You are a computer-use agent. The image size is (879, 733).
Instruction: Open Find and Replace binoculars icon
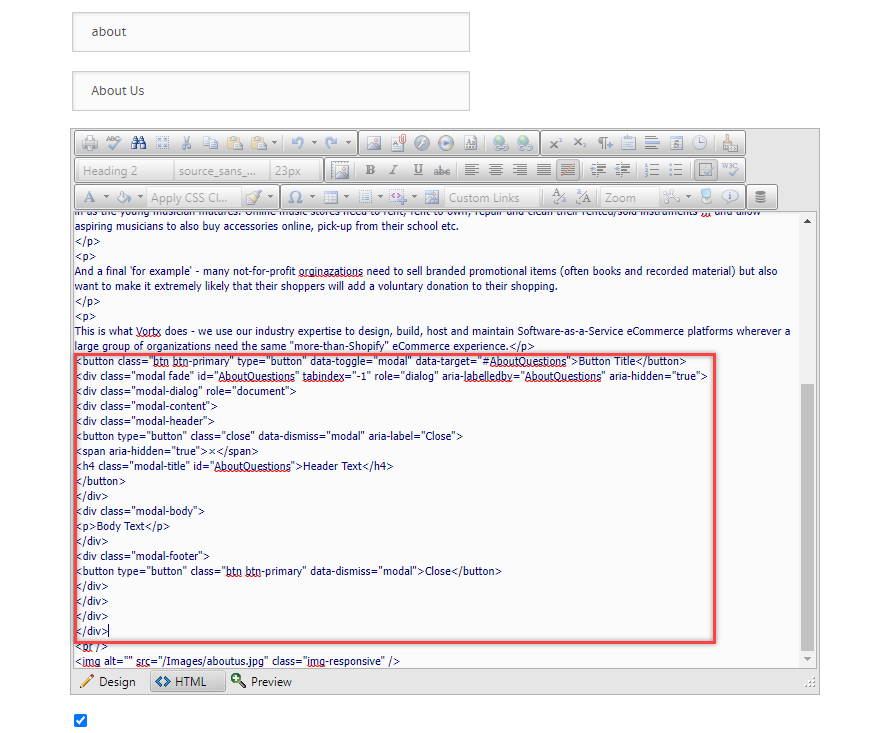[x=139, y=143]
